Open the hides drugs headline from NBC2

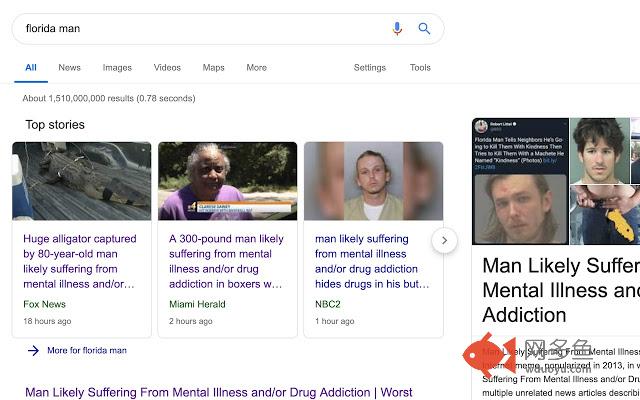pos(372,261)
